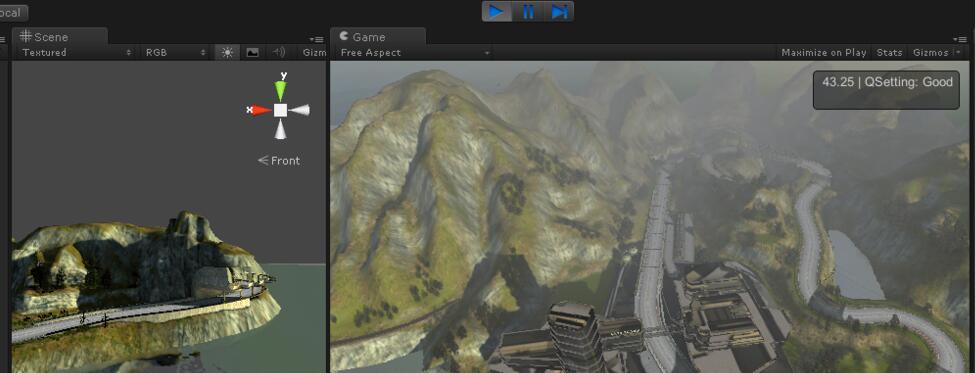Enable Maximize on Play
Image resolution: width=975 pixels, height=373 pixels.
(x=823, y=53)
